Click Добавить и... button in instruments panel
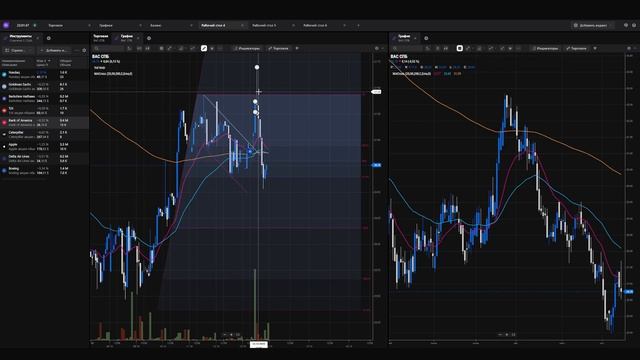The width and height of the screenshot is (640, 360). (55, 50)
